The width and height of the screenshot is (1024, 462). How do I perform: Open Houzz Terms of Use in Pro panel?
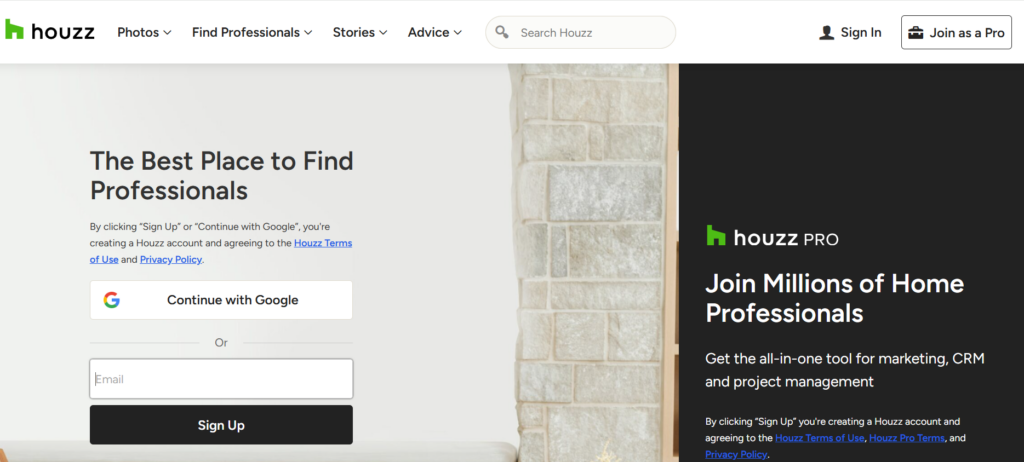(820, 438)
